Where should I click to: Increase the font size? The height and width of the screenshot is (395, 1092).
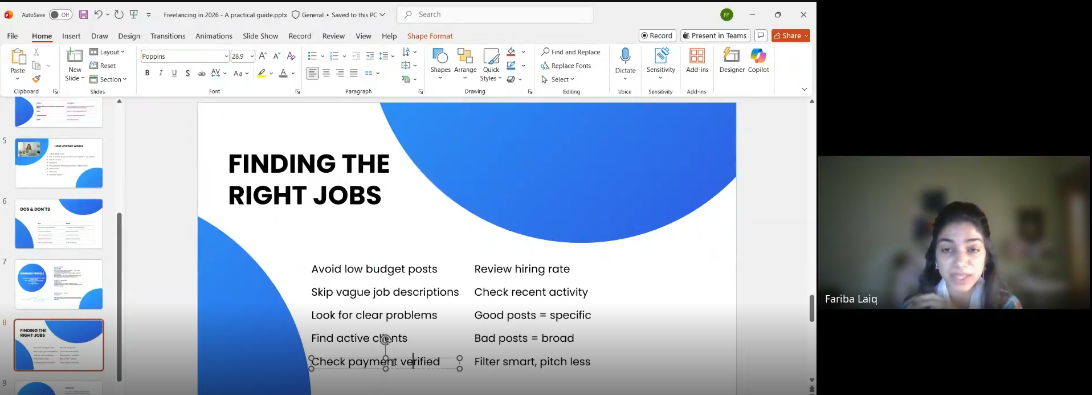coord(263,56)
